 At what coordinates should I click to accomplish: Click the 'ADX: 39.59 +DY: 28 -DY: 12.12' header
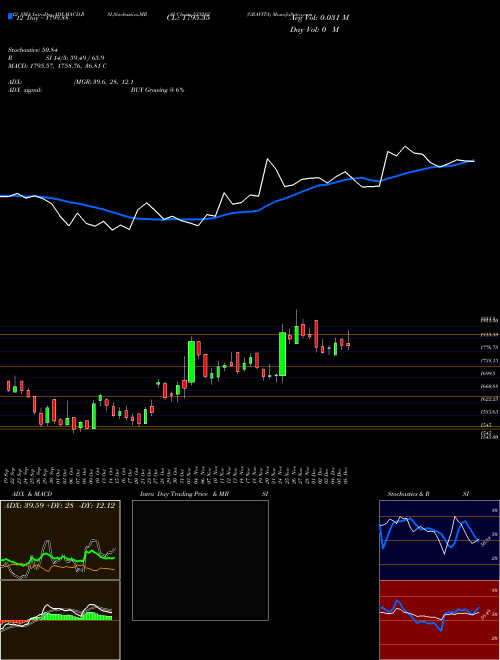pyautogui.click(x=59, y=505)
